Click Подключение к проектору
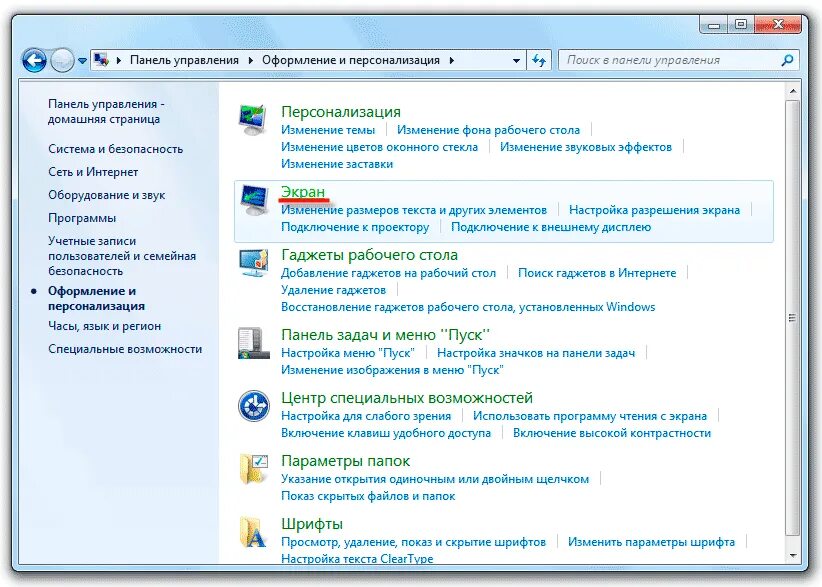This screenshot has height=587, width=822. [355, 227]
